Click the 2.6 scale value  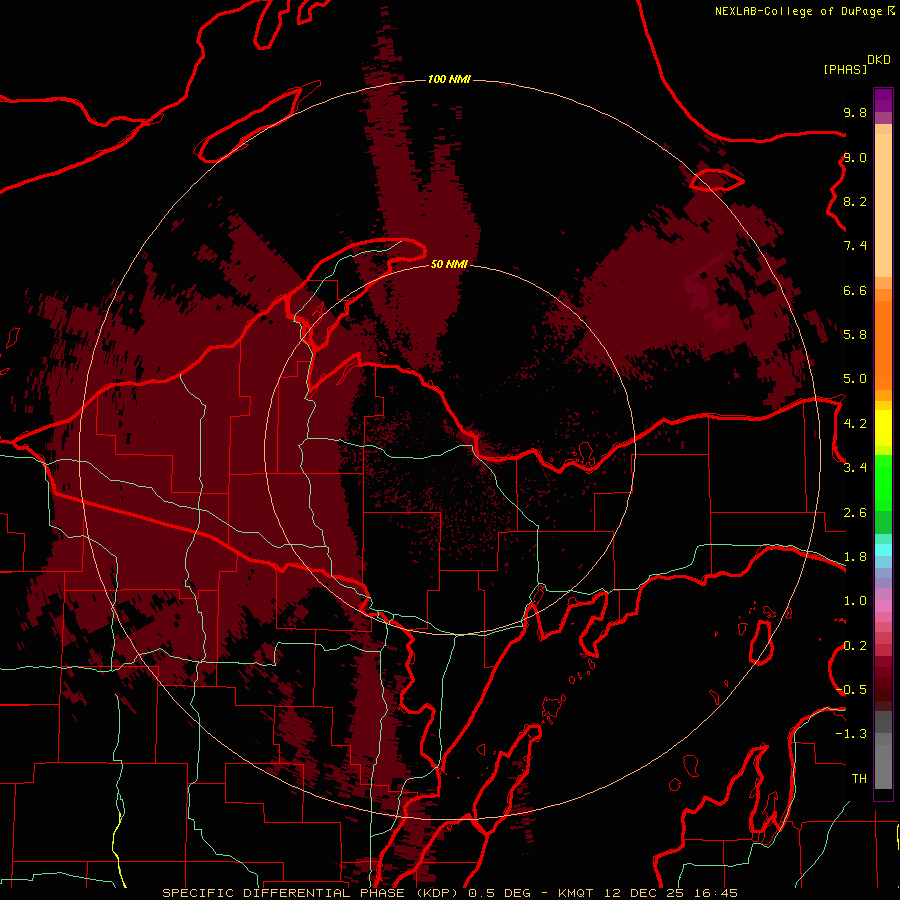(855, 513)
